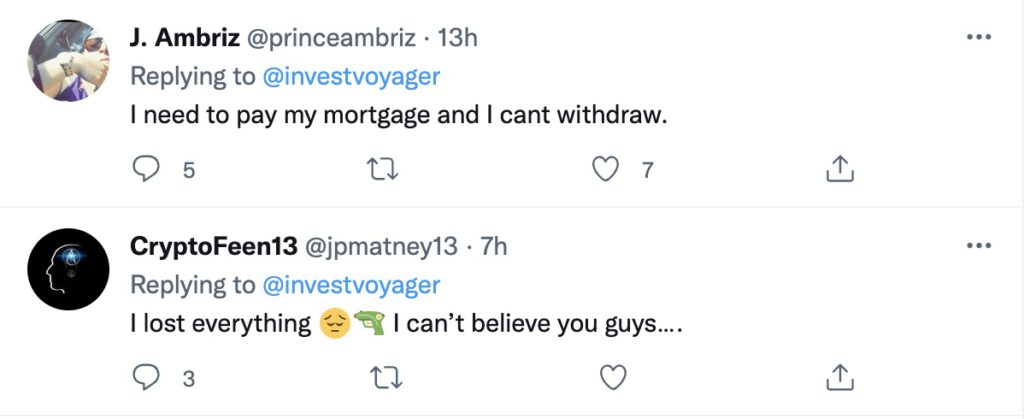Viewport: 1024px width, 419px height.
Task: Open @investvoyager link in CryptoFeen13's reply
Action: click(x=351, y=285)
